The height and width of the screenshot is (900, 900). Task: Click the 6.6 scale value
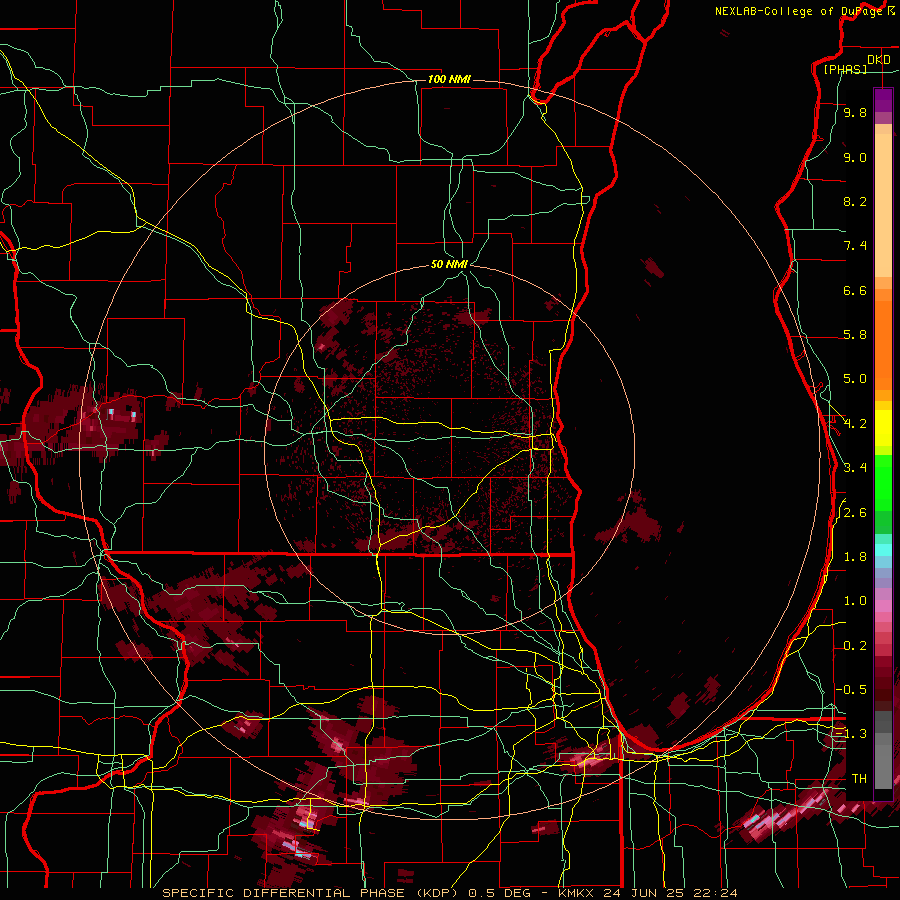pyautogui.click(x=855, y=290)
